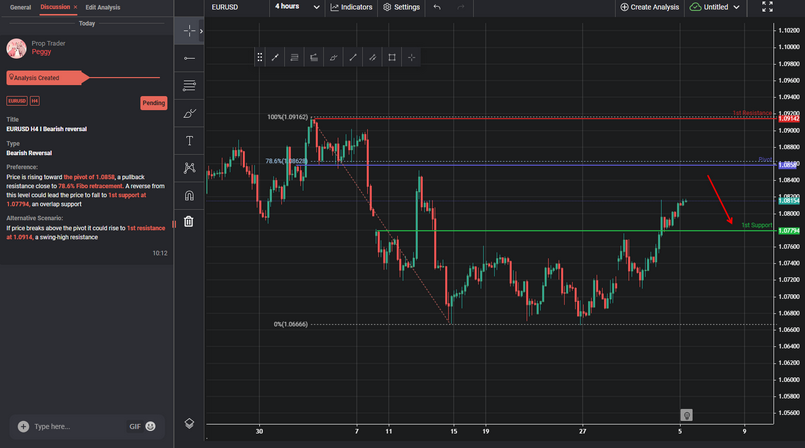Click Create Analysis button
805x448 pixels.
pos(649,7)
